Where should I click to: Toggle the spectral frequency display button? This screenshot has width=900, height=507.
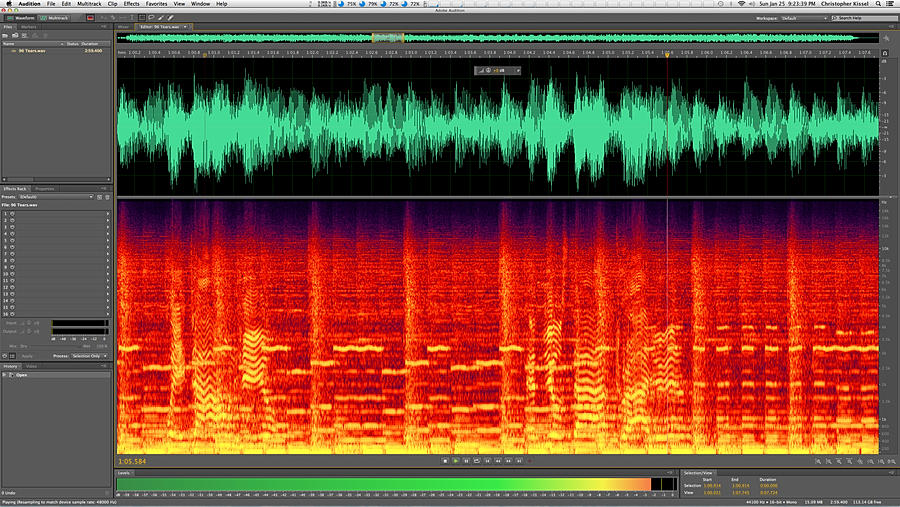(x=90, y=18)
